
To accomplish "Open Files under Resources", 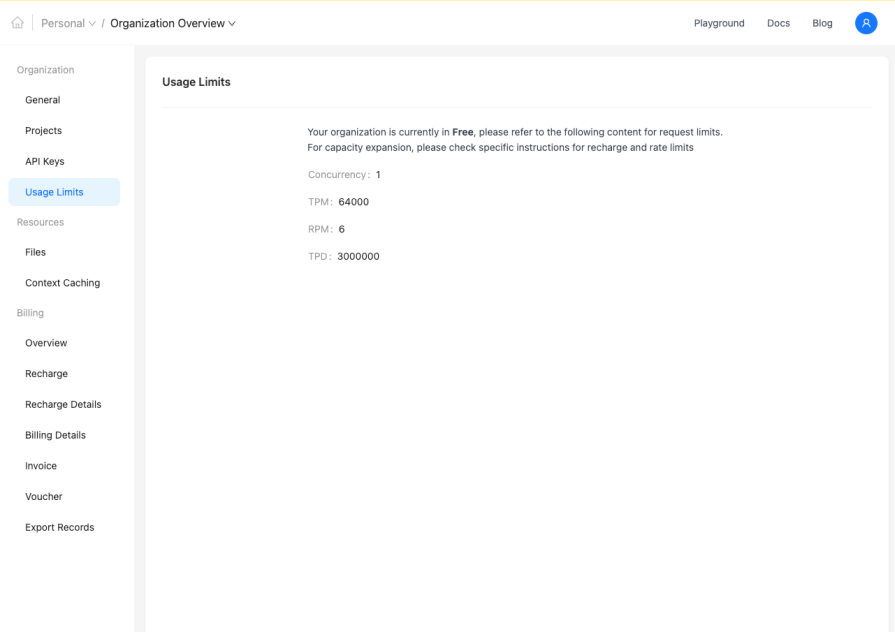I will coord(64,252).
